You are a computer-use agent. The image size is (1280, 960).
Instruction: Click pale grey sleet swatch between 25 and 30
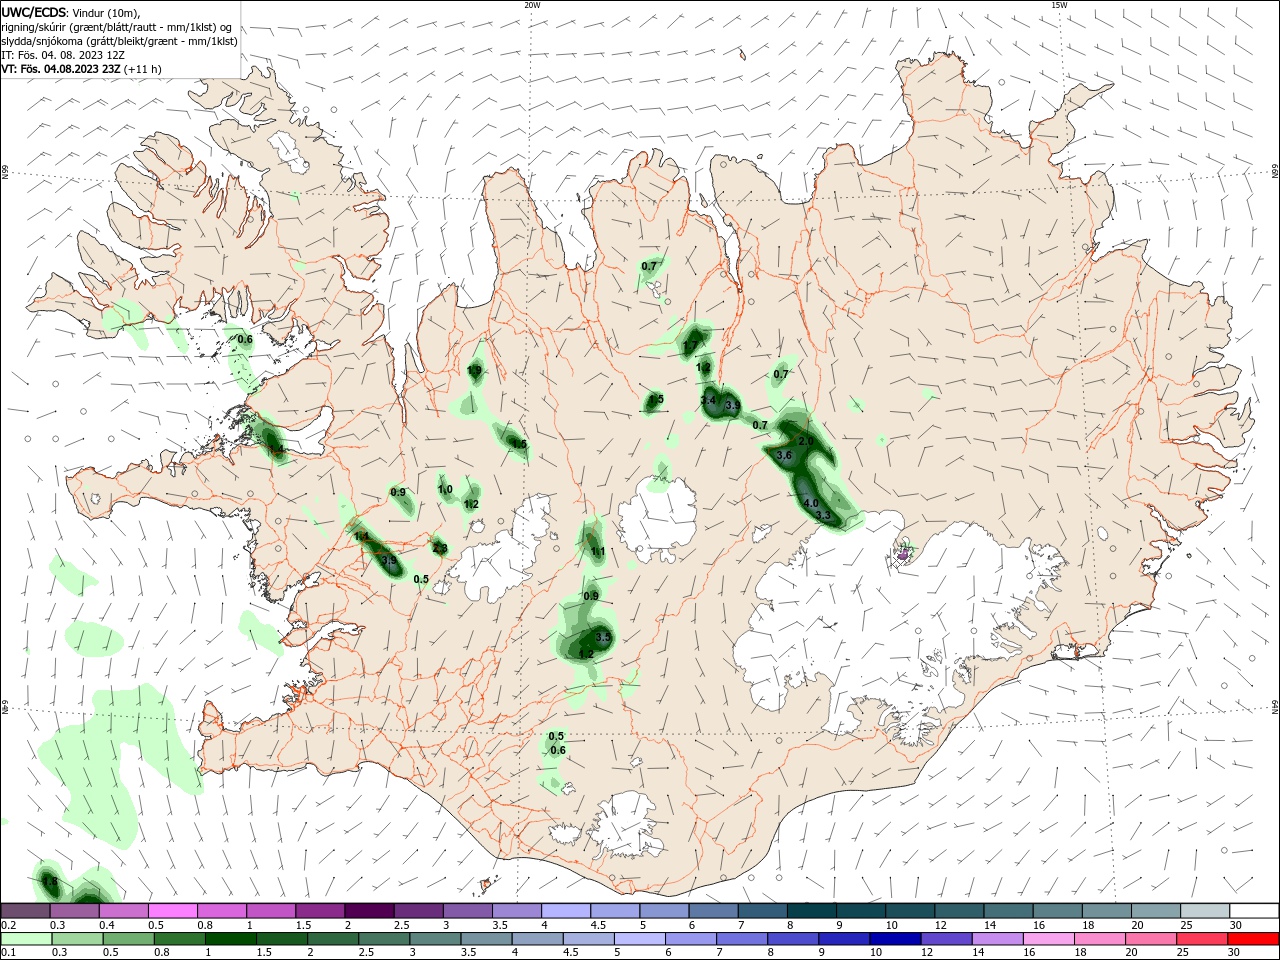point(1205,911)
